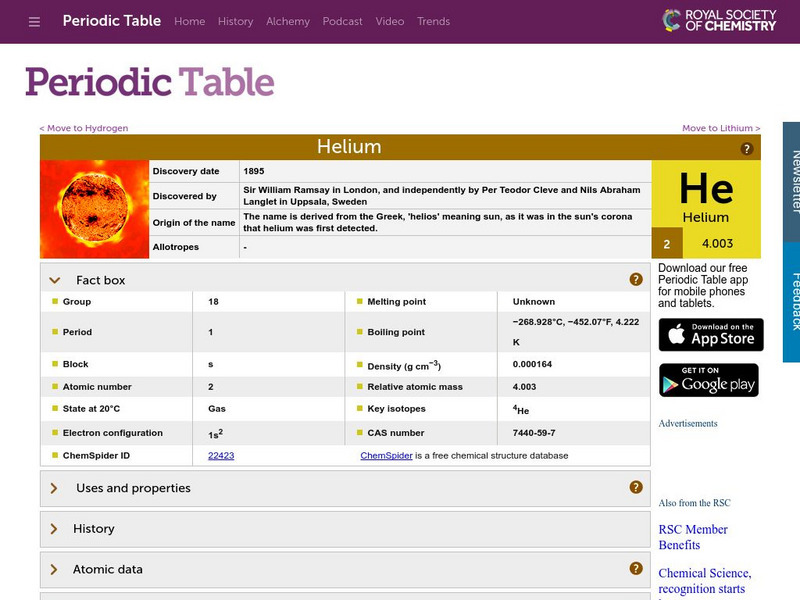Click the Discovered by label

point(185,196)
